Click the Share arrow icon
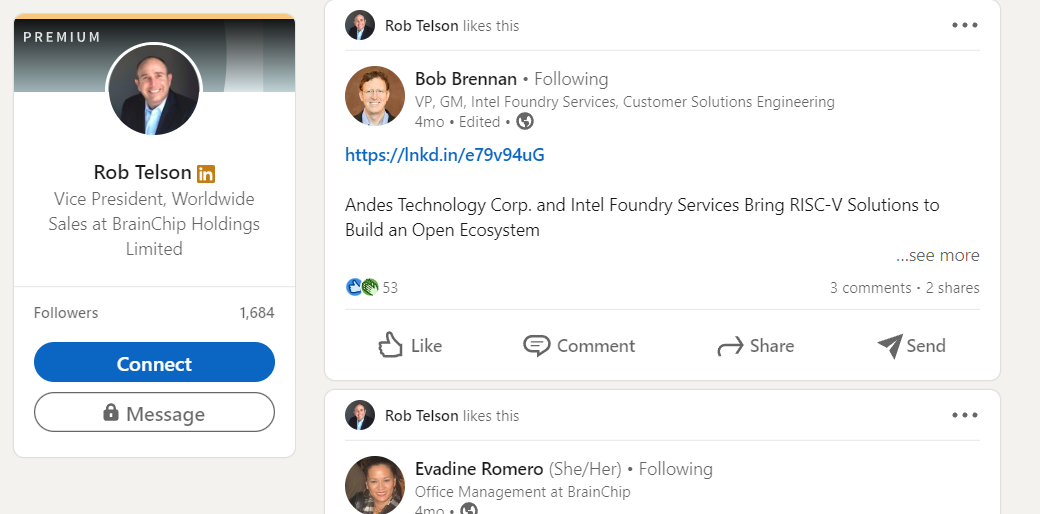The height and width of the screenshot is (514, 1040). [730, 347]
